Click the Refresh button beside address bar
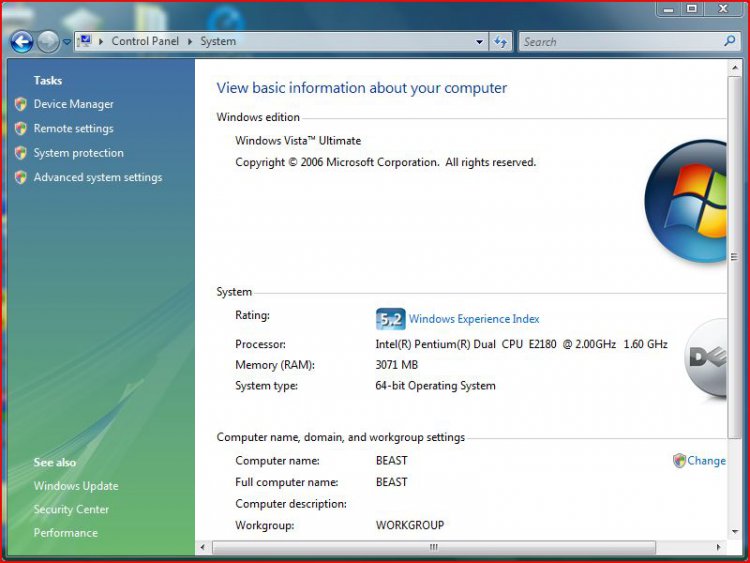Viewport: 750px width, 563px height. tap(501, 42)
